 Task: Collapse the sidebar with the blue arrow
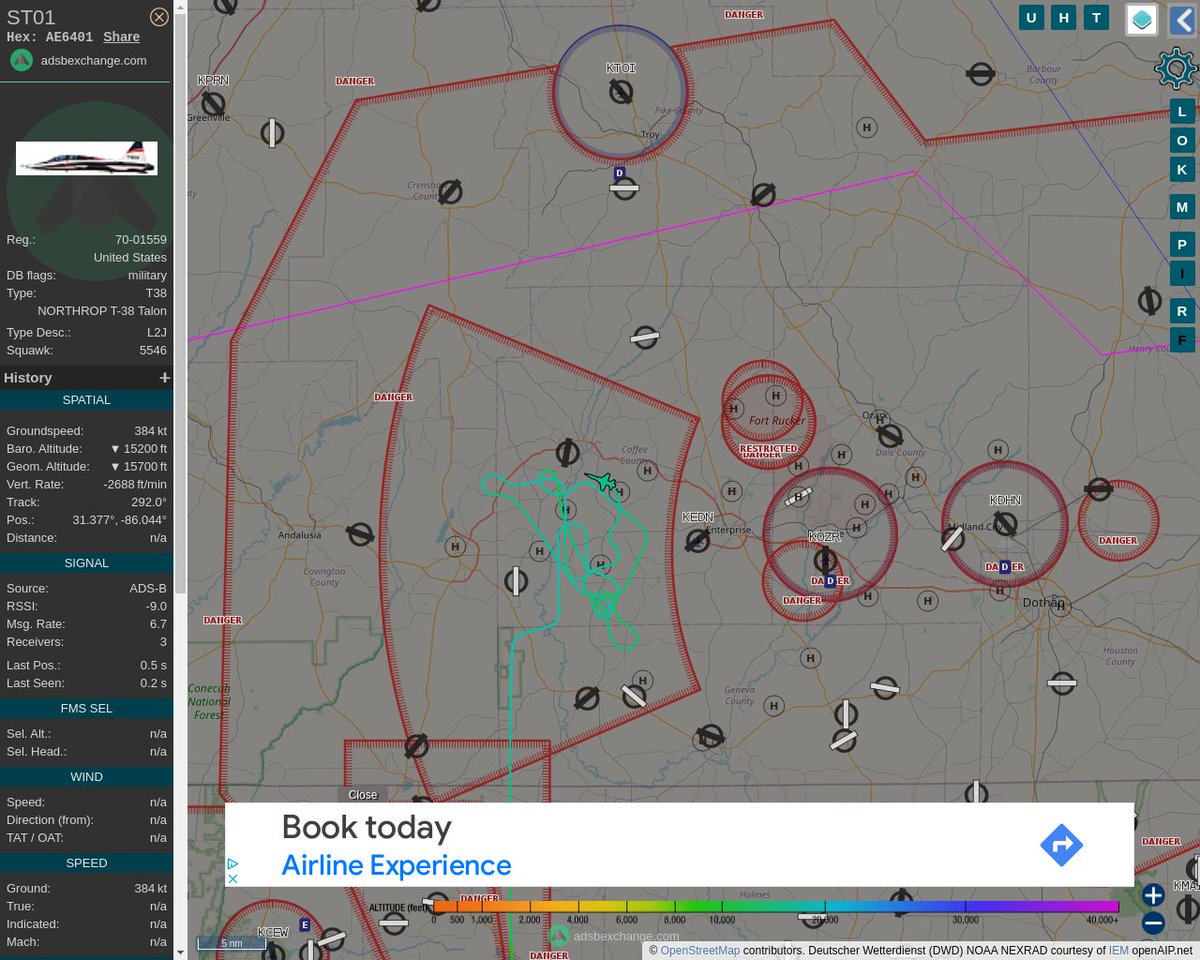pyautogui.click(x=1184, y=19)
